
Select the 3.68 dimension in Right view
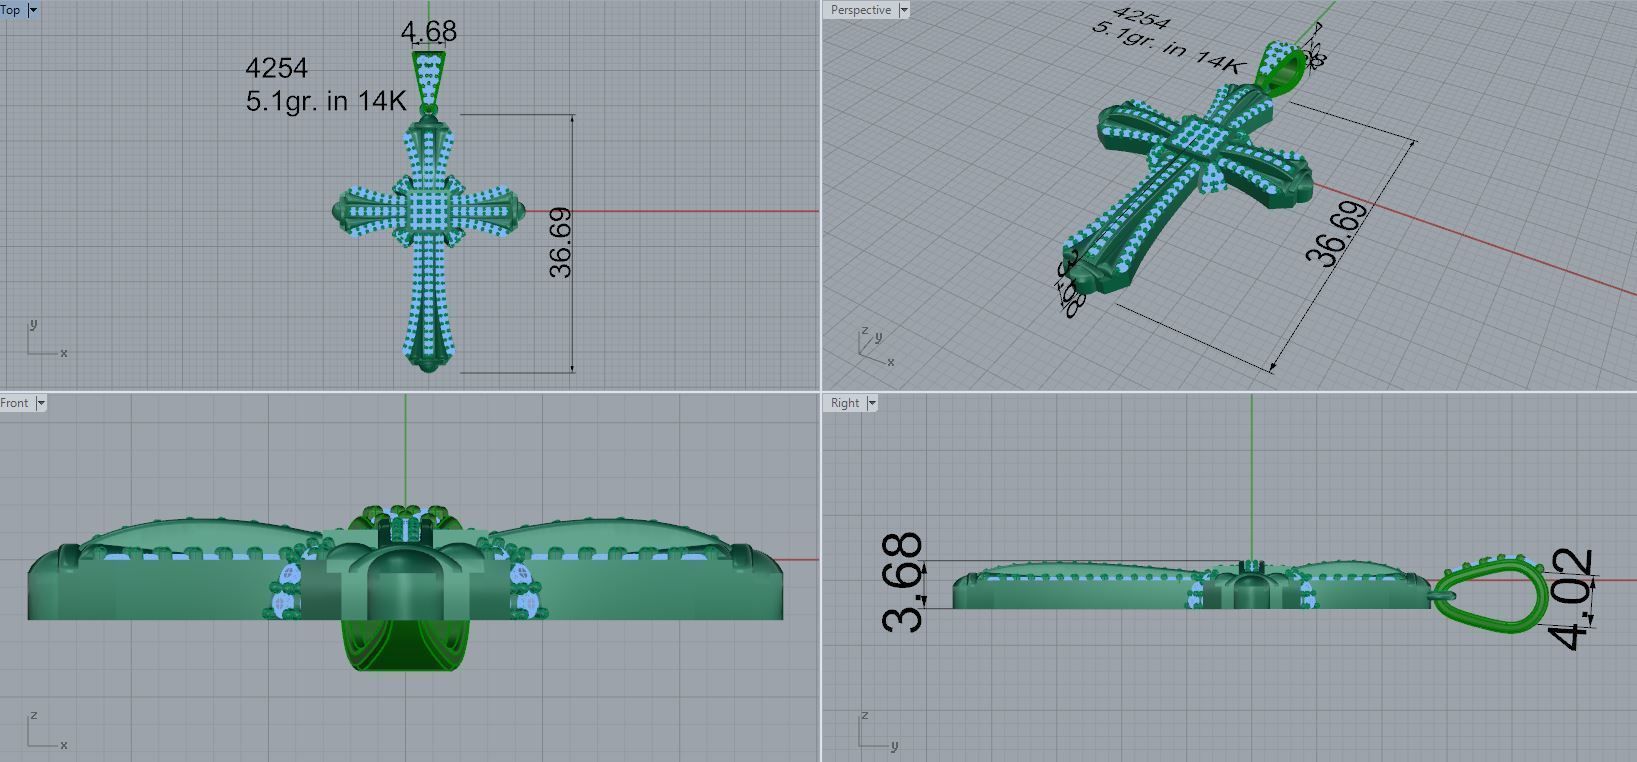pos(904,583)
